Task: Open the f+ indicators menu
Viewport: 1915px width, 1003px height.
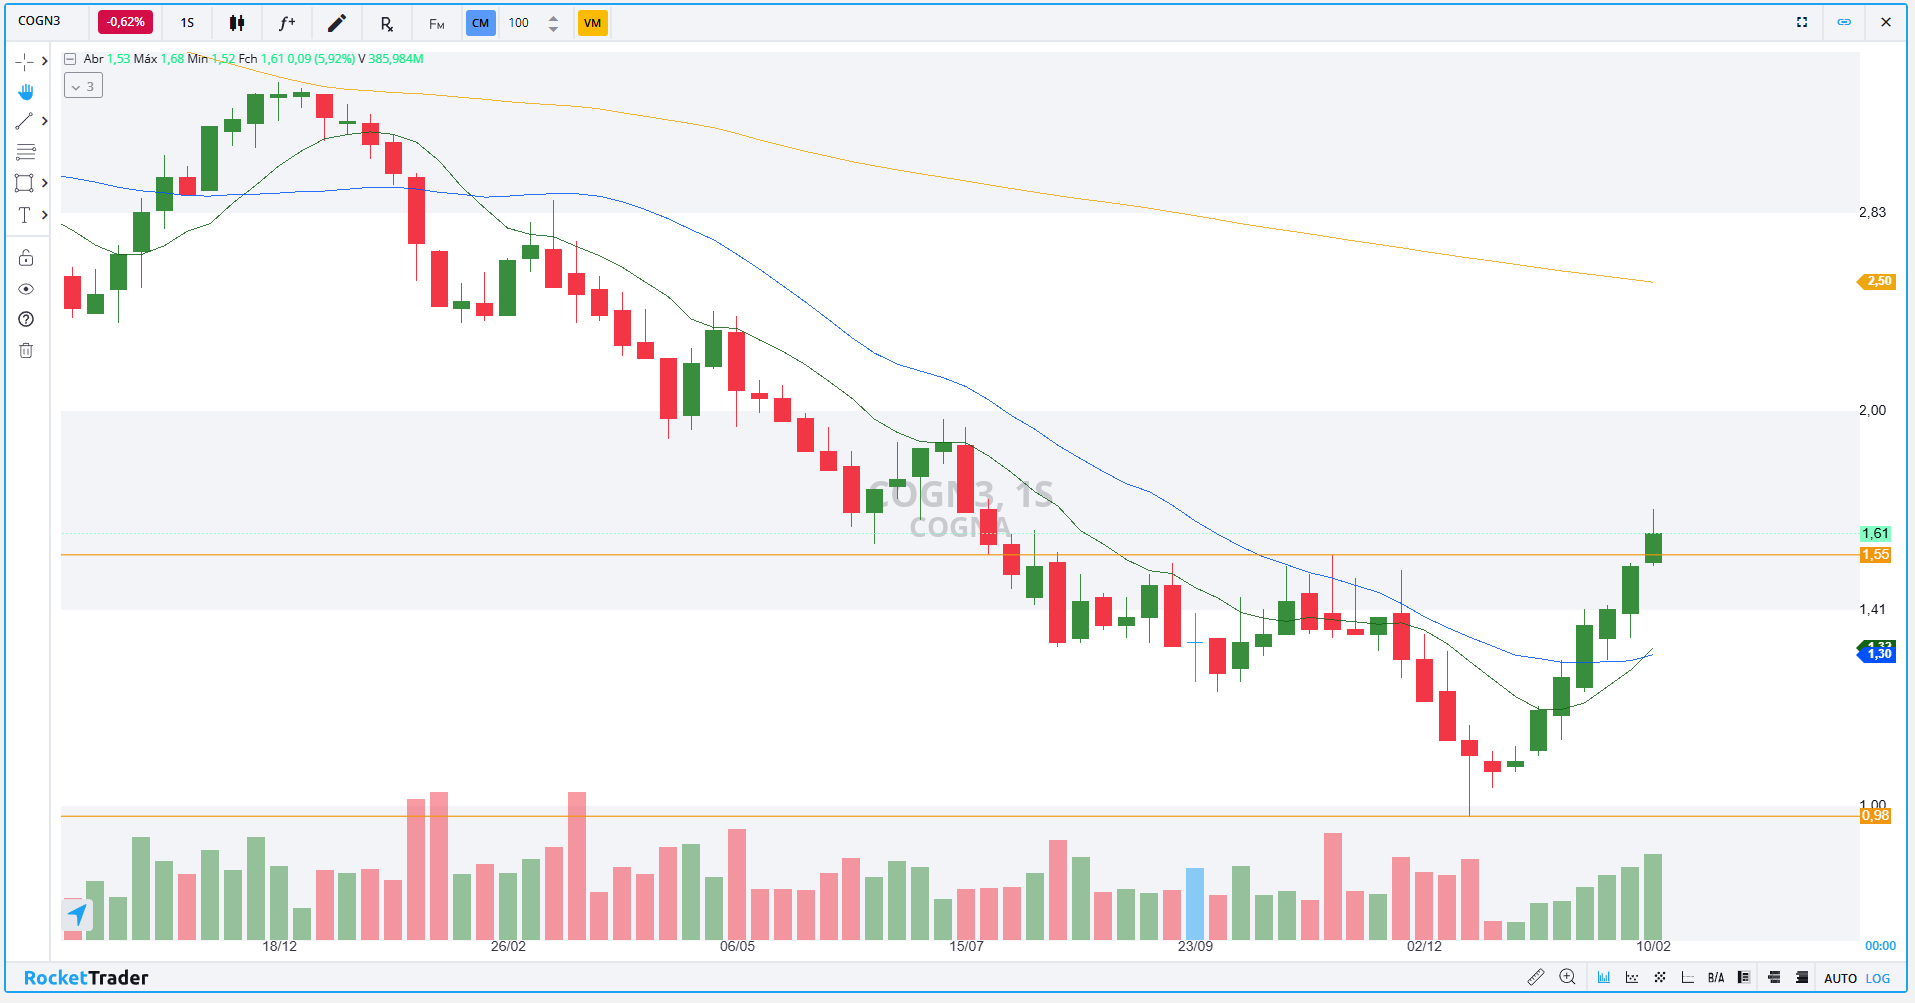Action: click(x=287, y=23)
